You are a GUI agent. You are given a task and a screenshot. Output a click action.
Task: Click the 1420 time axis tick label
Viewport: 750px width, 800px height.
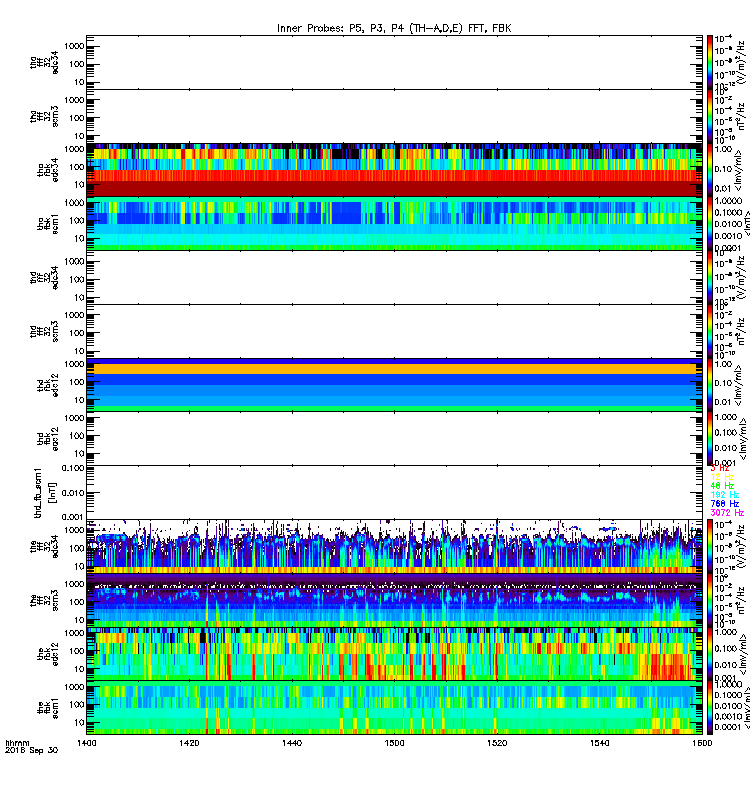(189, 743)
